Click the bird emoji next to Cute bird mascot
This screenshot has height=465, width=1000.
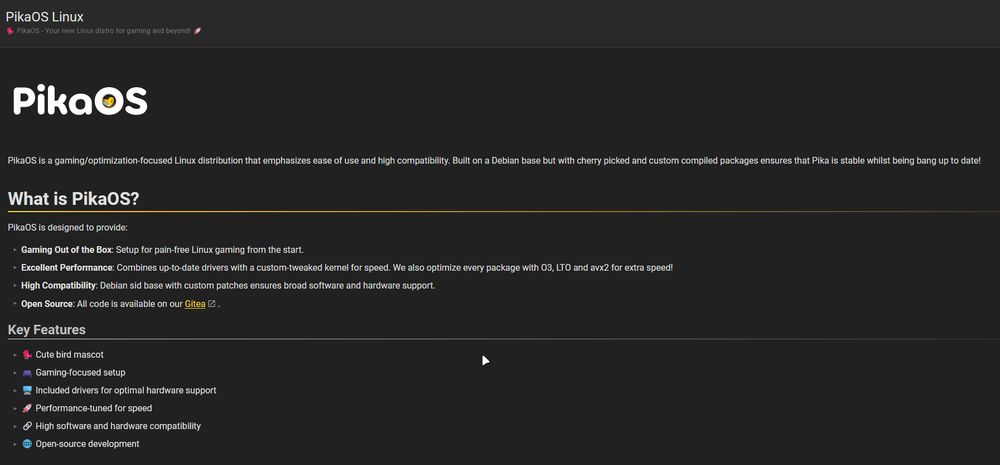click(x=27, y=354)
